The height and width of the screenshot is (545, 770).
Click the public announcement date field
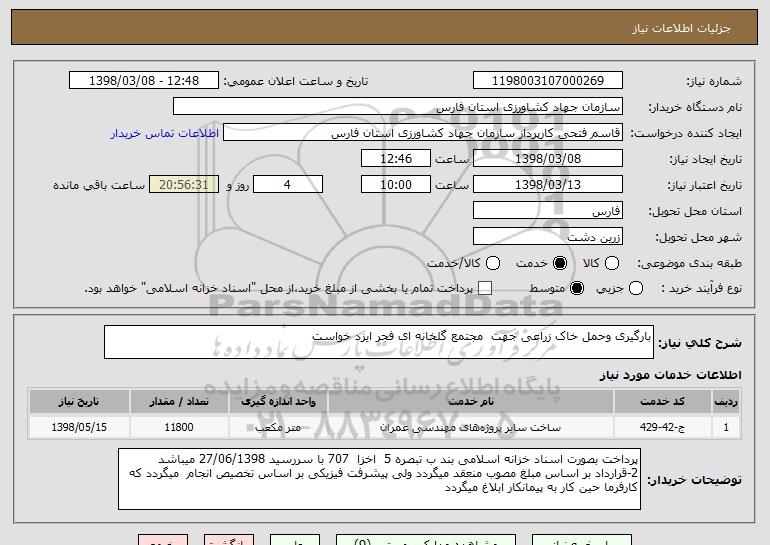click(x=144, y=81)
